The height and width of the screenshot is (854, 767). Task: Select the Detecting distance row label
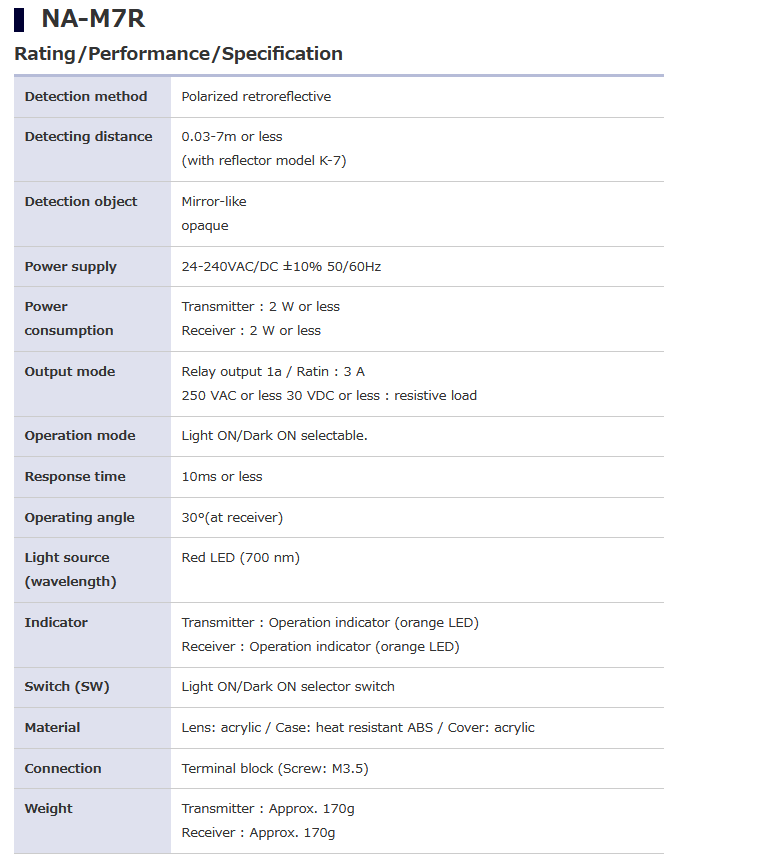(x=88, y=137)
